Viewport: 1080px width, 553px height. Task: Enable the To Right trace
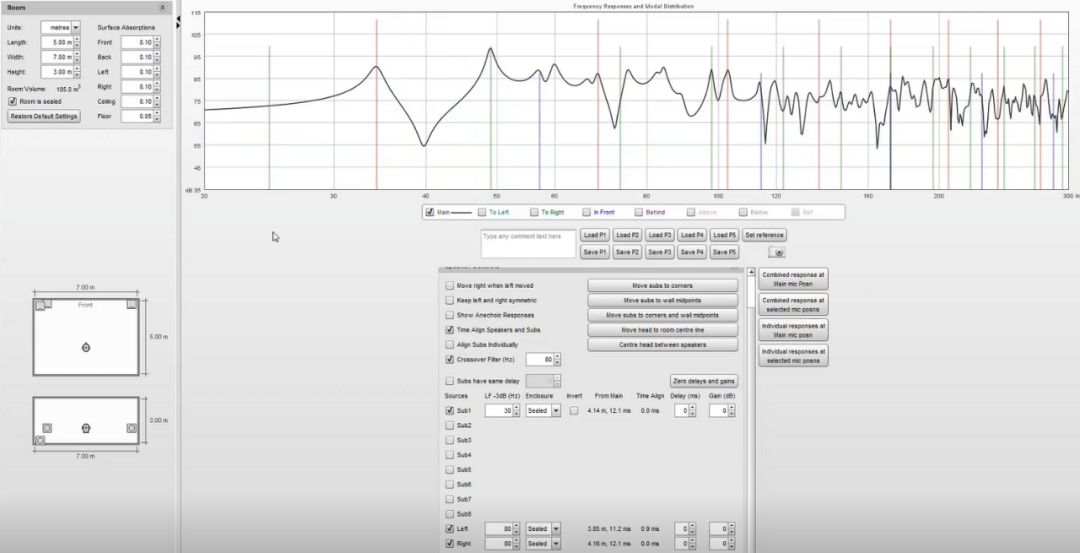[534, 212]
